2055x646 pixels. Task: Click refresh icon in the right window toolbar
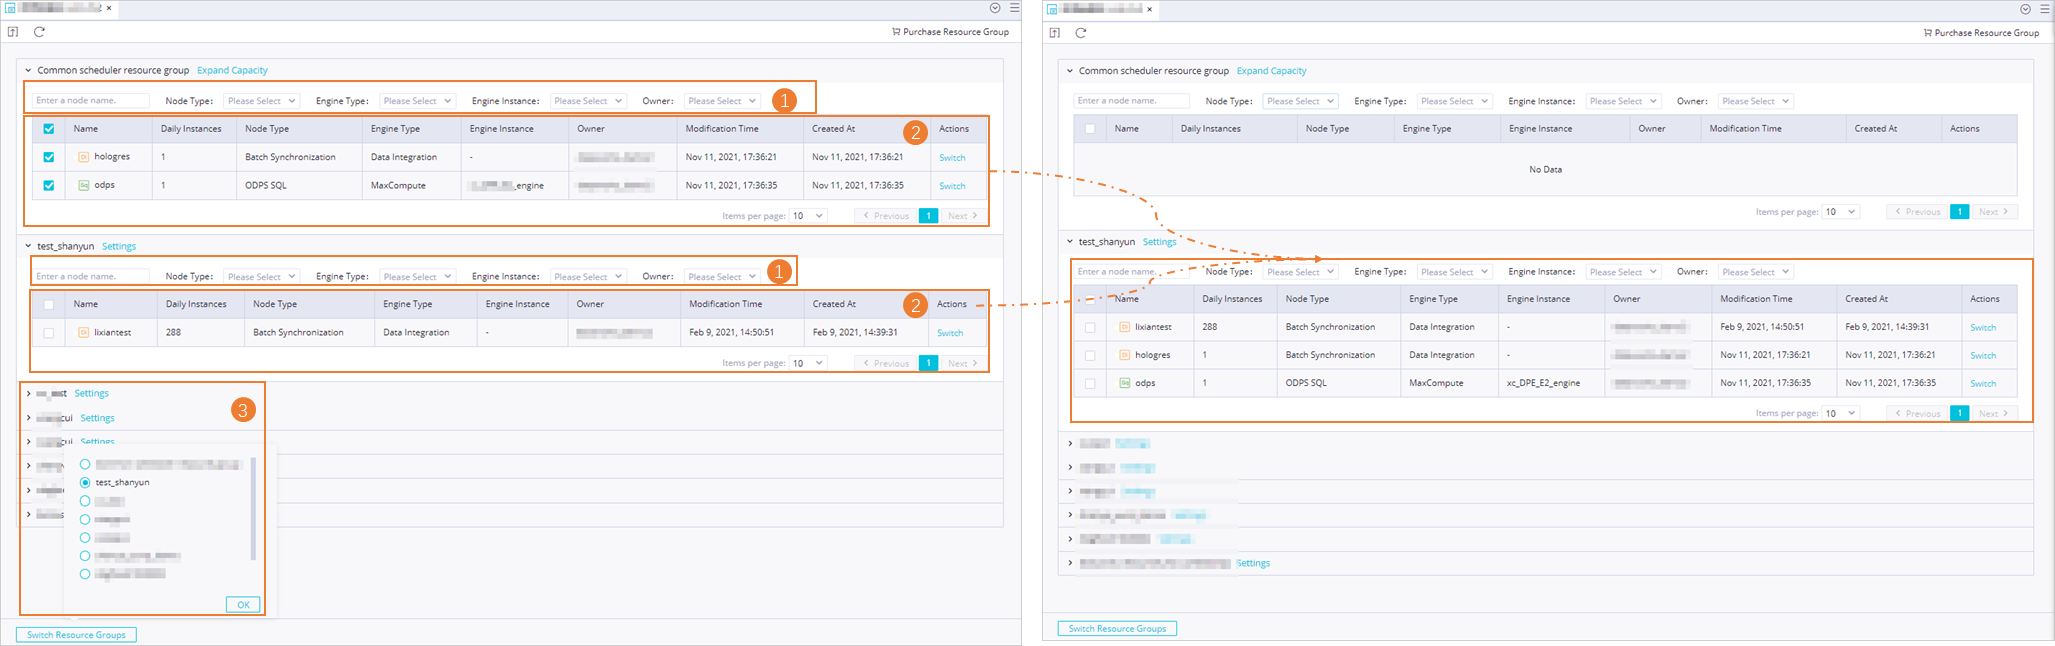pyautogui.click(x=1080, y=33)
